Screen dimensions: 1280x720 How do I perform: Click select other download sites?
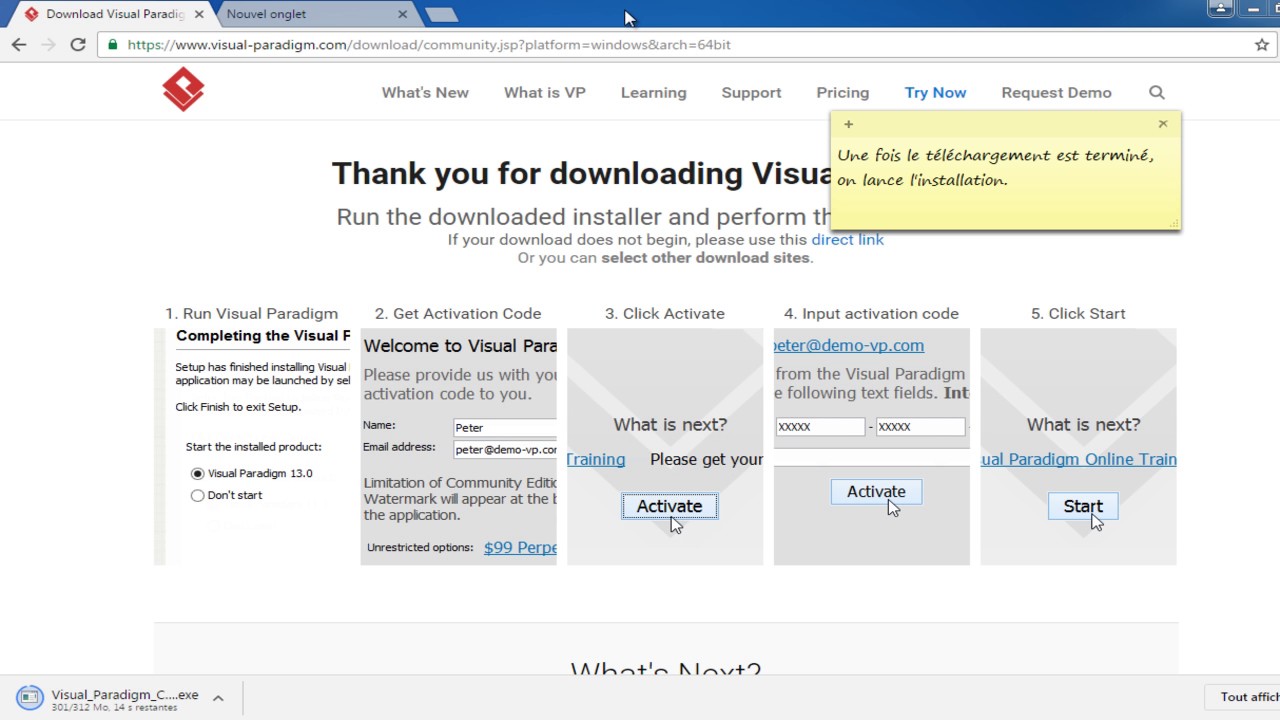tap(705, 257)
